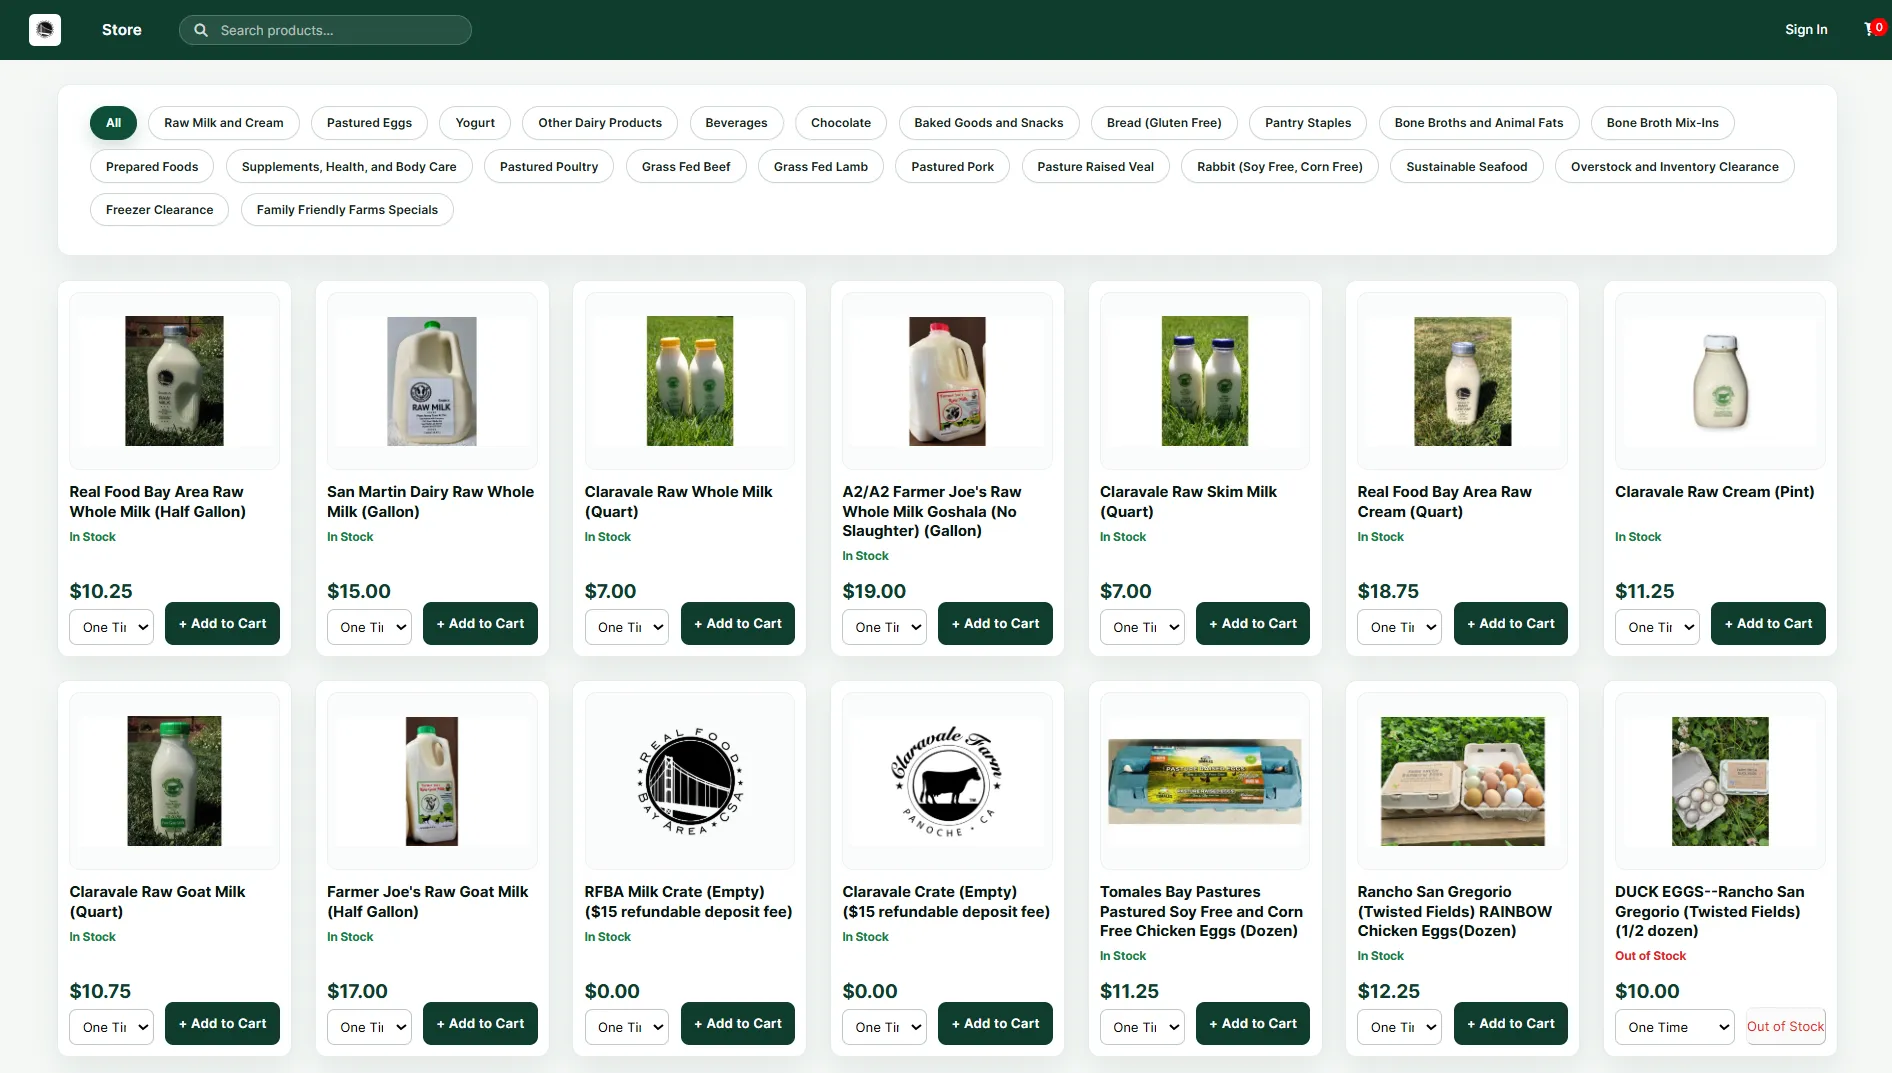
Task: Add San Martin Dairy Gallon to cart
Action: click(x=480, y=623)
